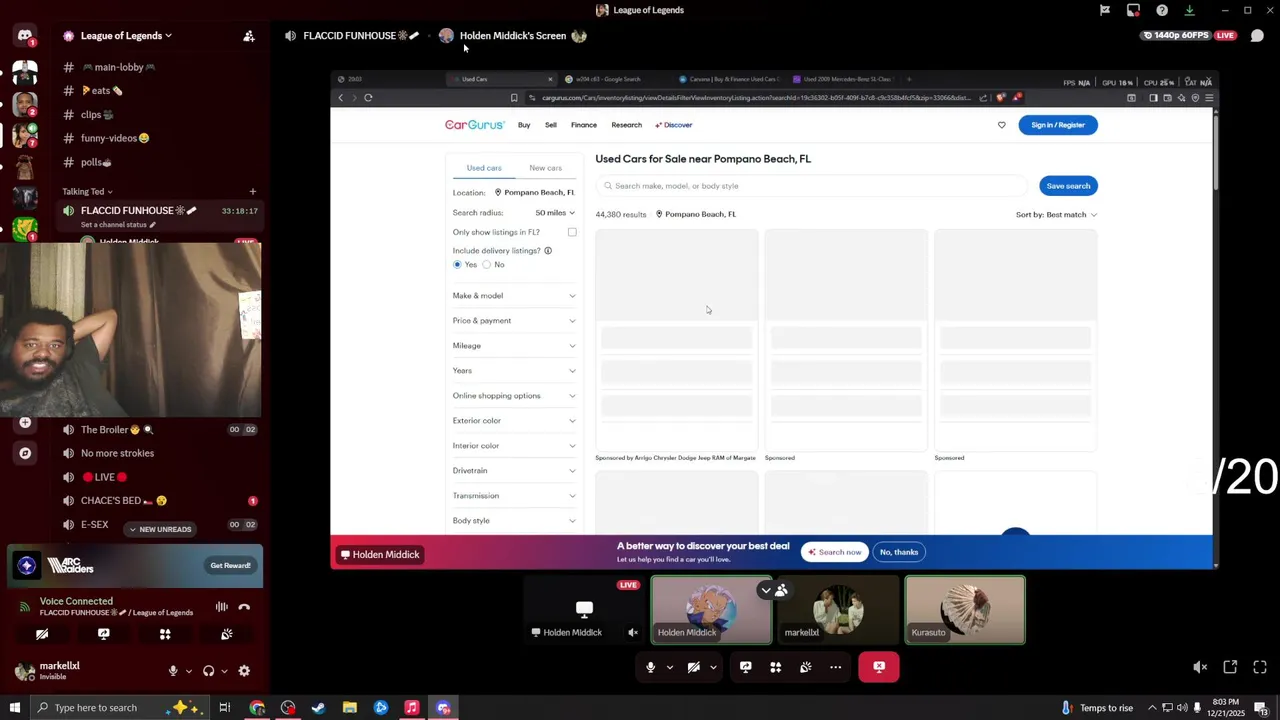Viewport: 1280px width, 720px height.
Task: Open Search radius 50 miles dropdown
Action: (555, 213)
